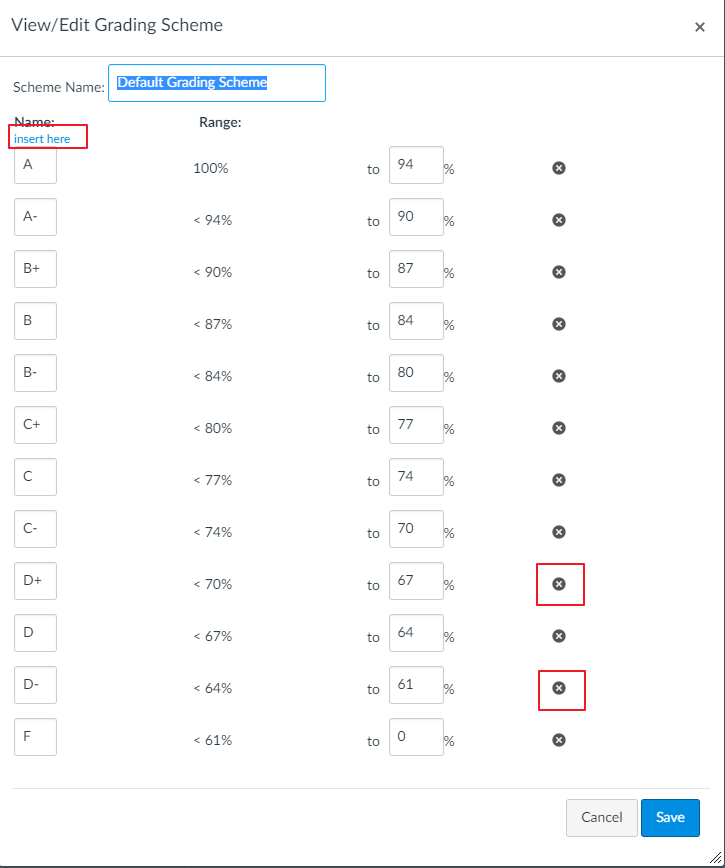This screenshot has height=868, width=725.
Task: Click the A grade name field
Action: [35, 165]
